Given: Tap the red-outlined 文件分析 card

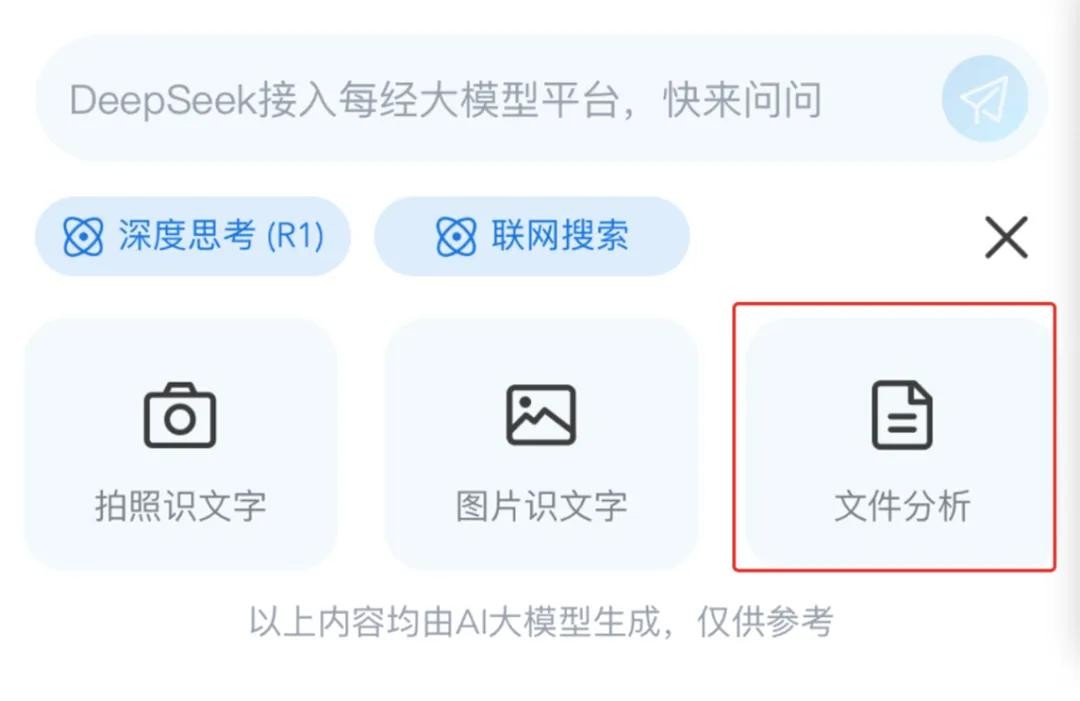Looking at the screenshot, I should coord(895,437).
